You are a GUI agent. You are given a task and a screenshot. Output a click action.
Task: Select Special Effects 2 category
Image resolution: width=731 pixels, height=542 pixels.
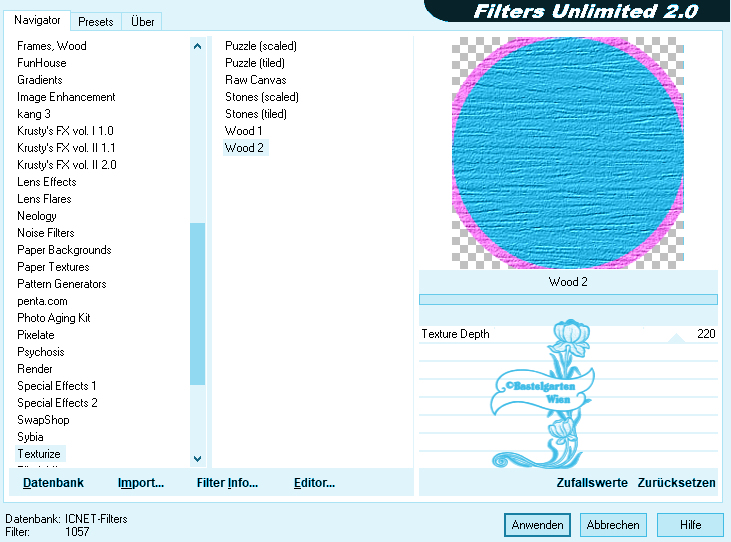point(57,403)
